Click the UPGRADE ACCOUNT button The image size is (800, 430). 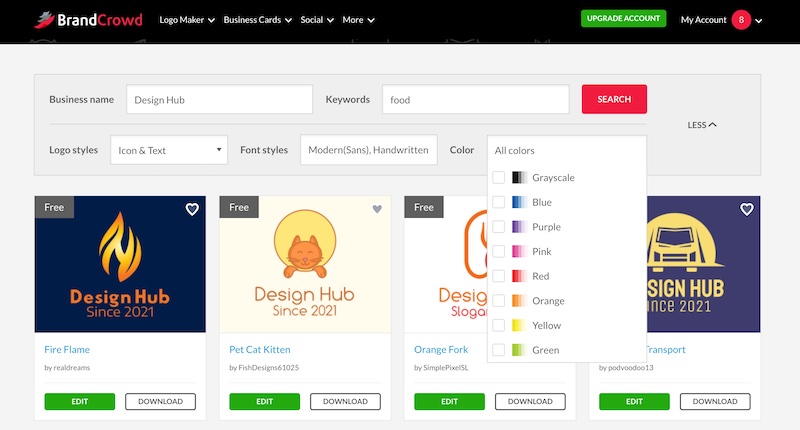(x=623, y=19)
